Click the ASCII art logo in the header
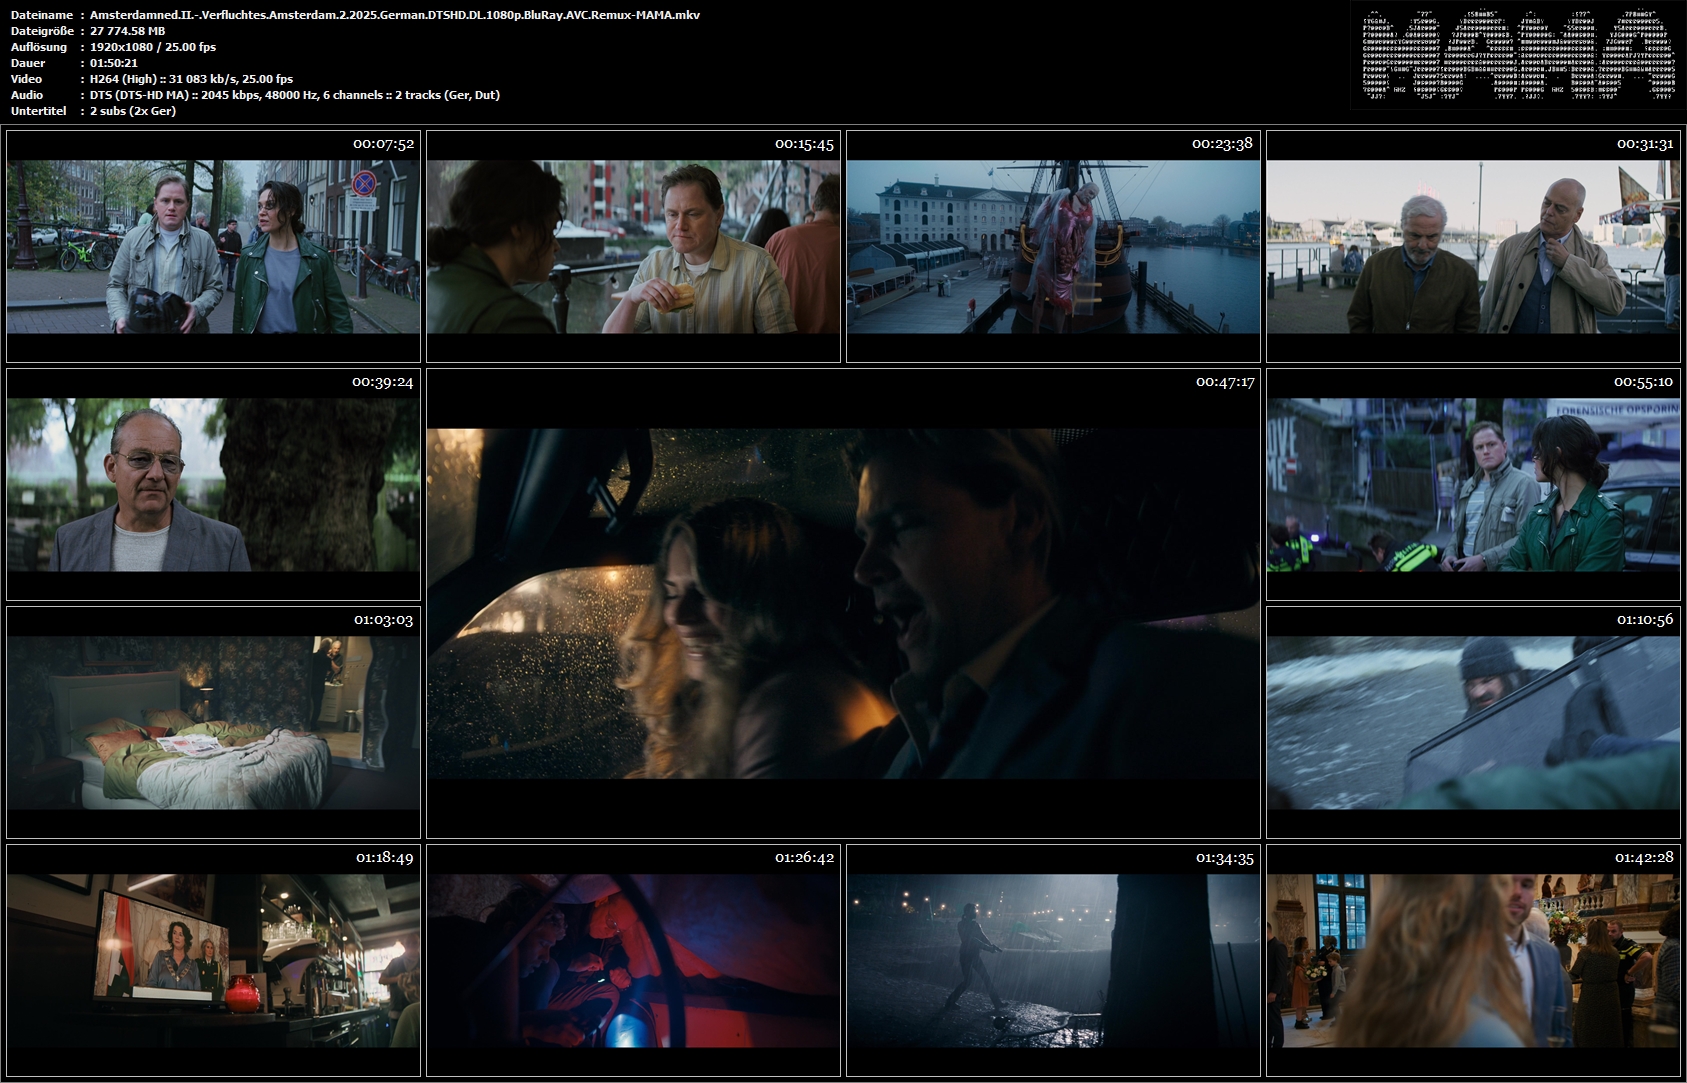 point(1517,55)
